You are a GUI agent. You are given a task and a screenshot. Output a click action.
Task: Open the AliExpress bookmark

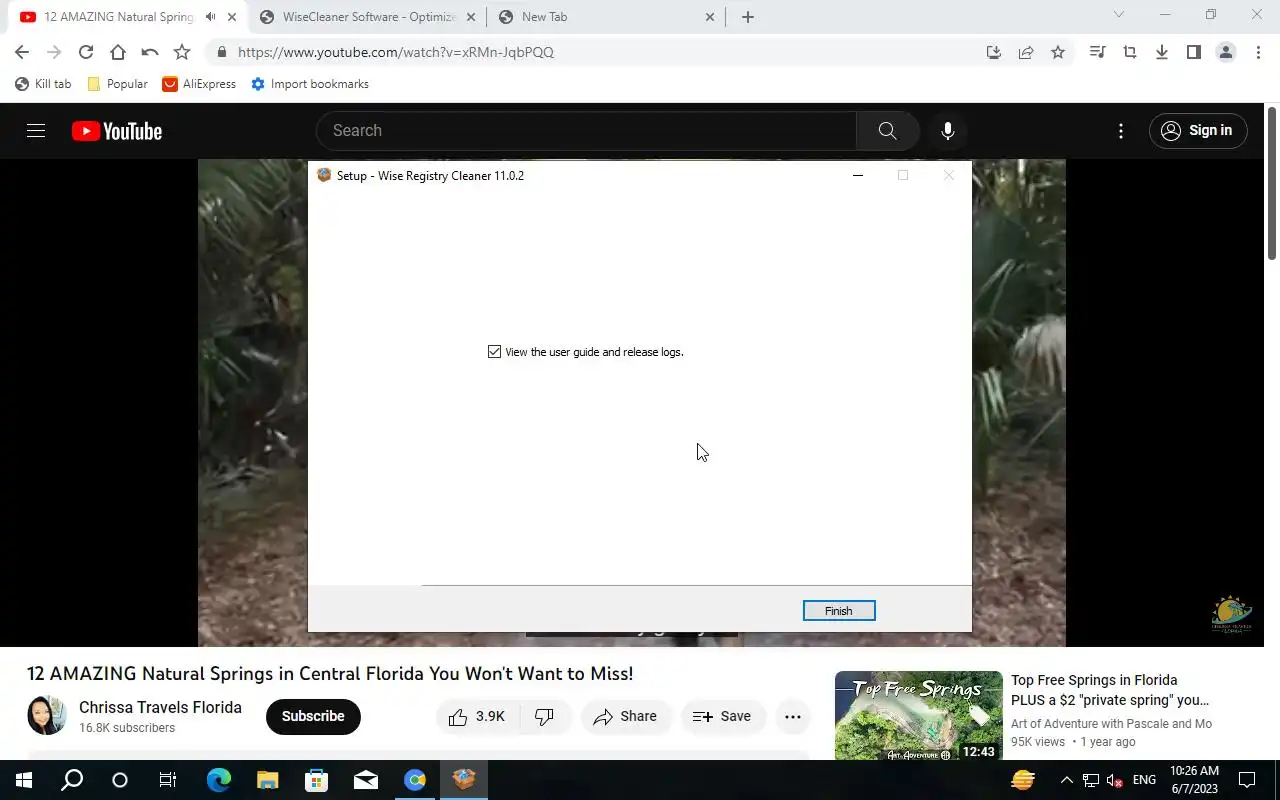(x=199, y=84)
